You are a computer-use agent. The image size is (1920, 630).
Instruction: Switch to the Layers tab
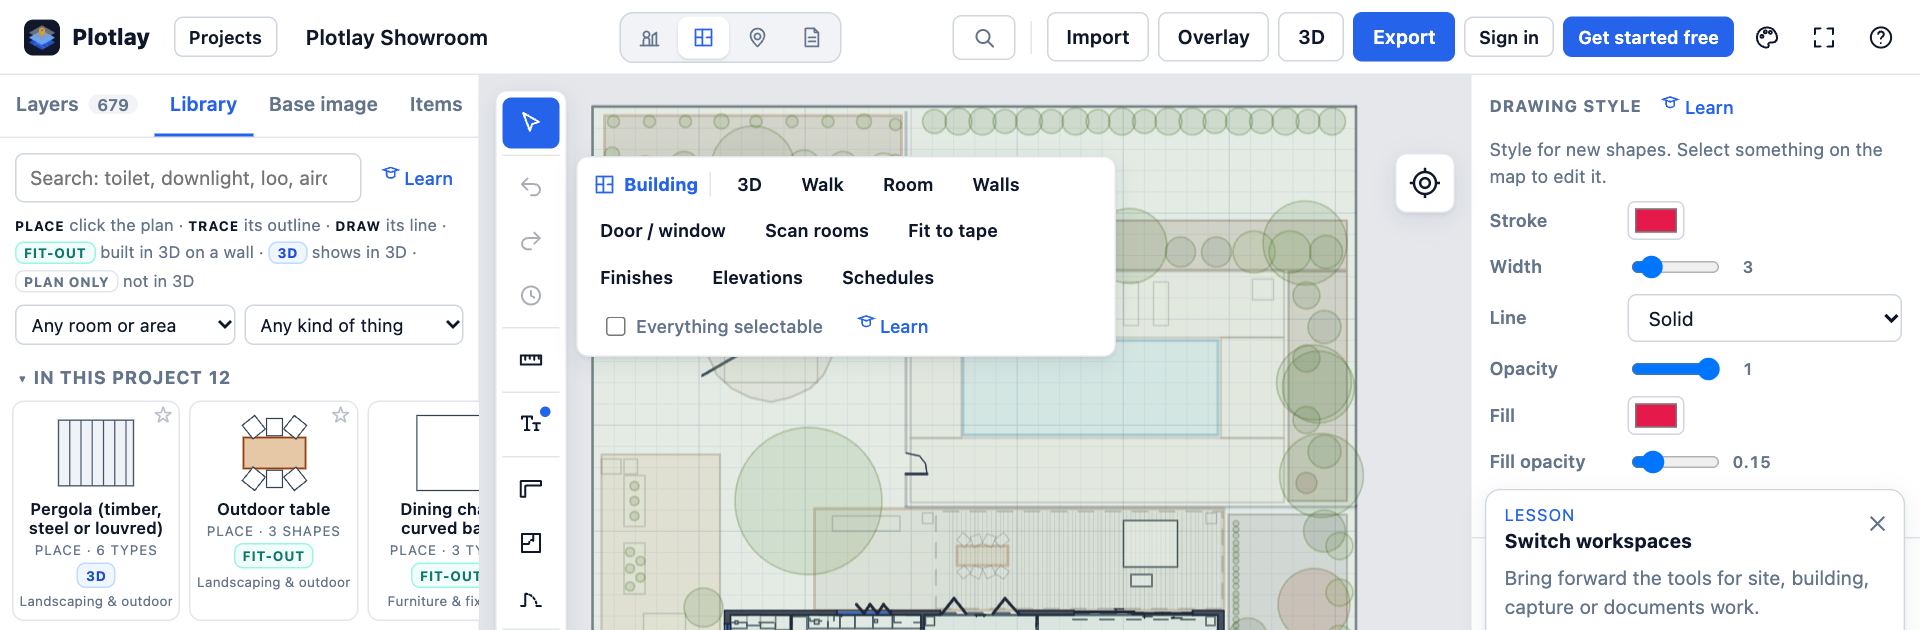coord(75,104)
